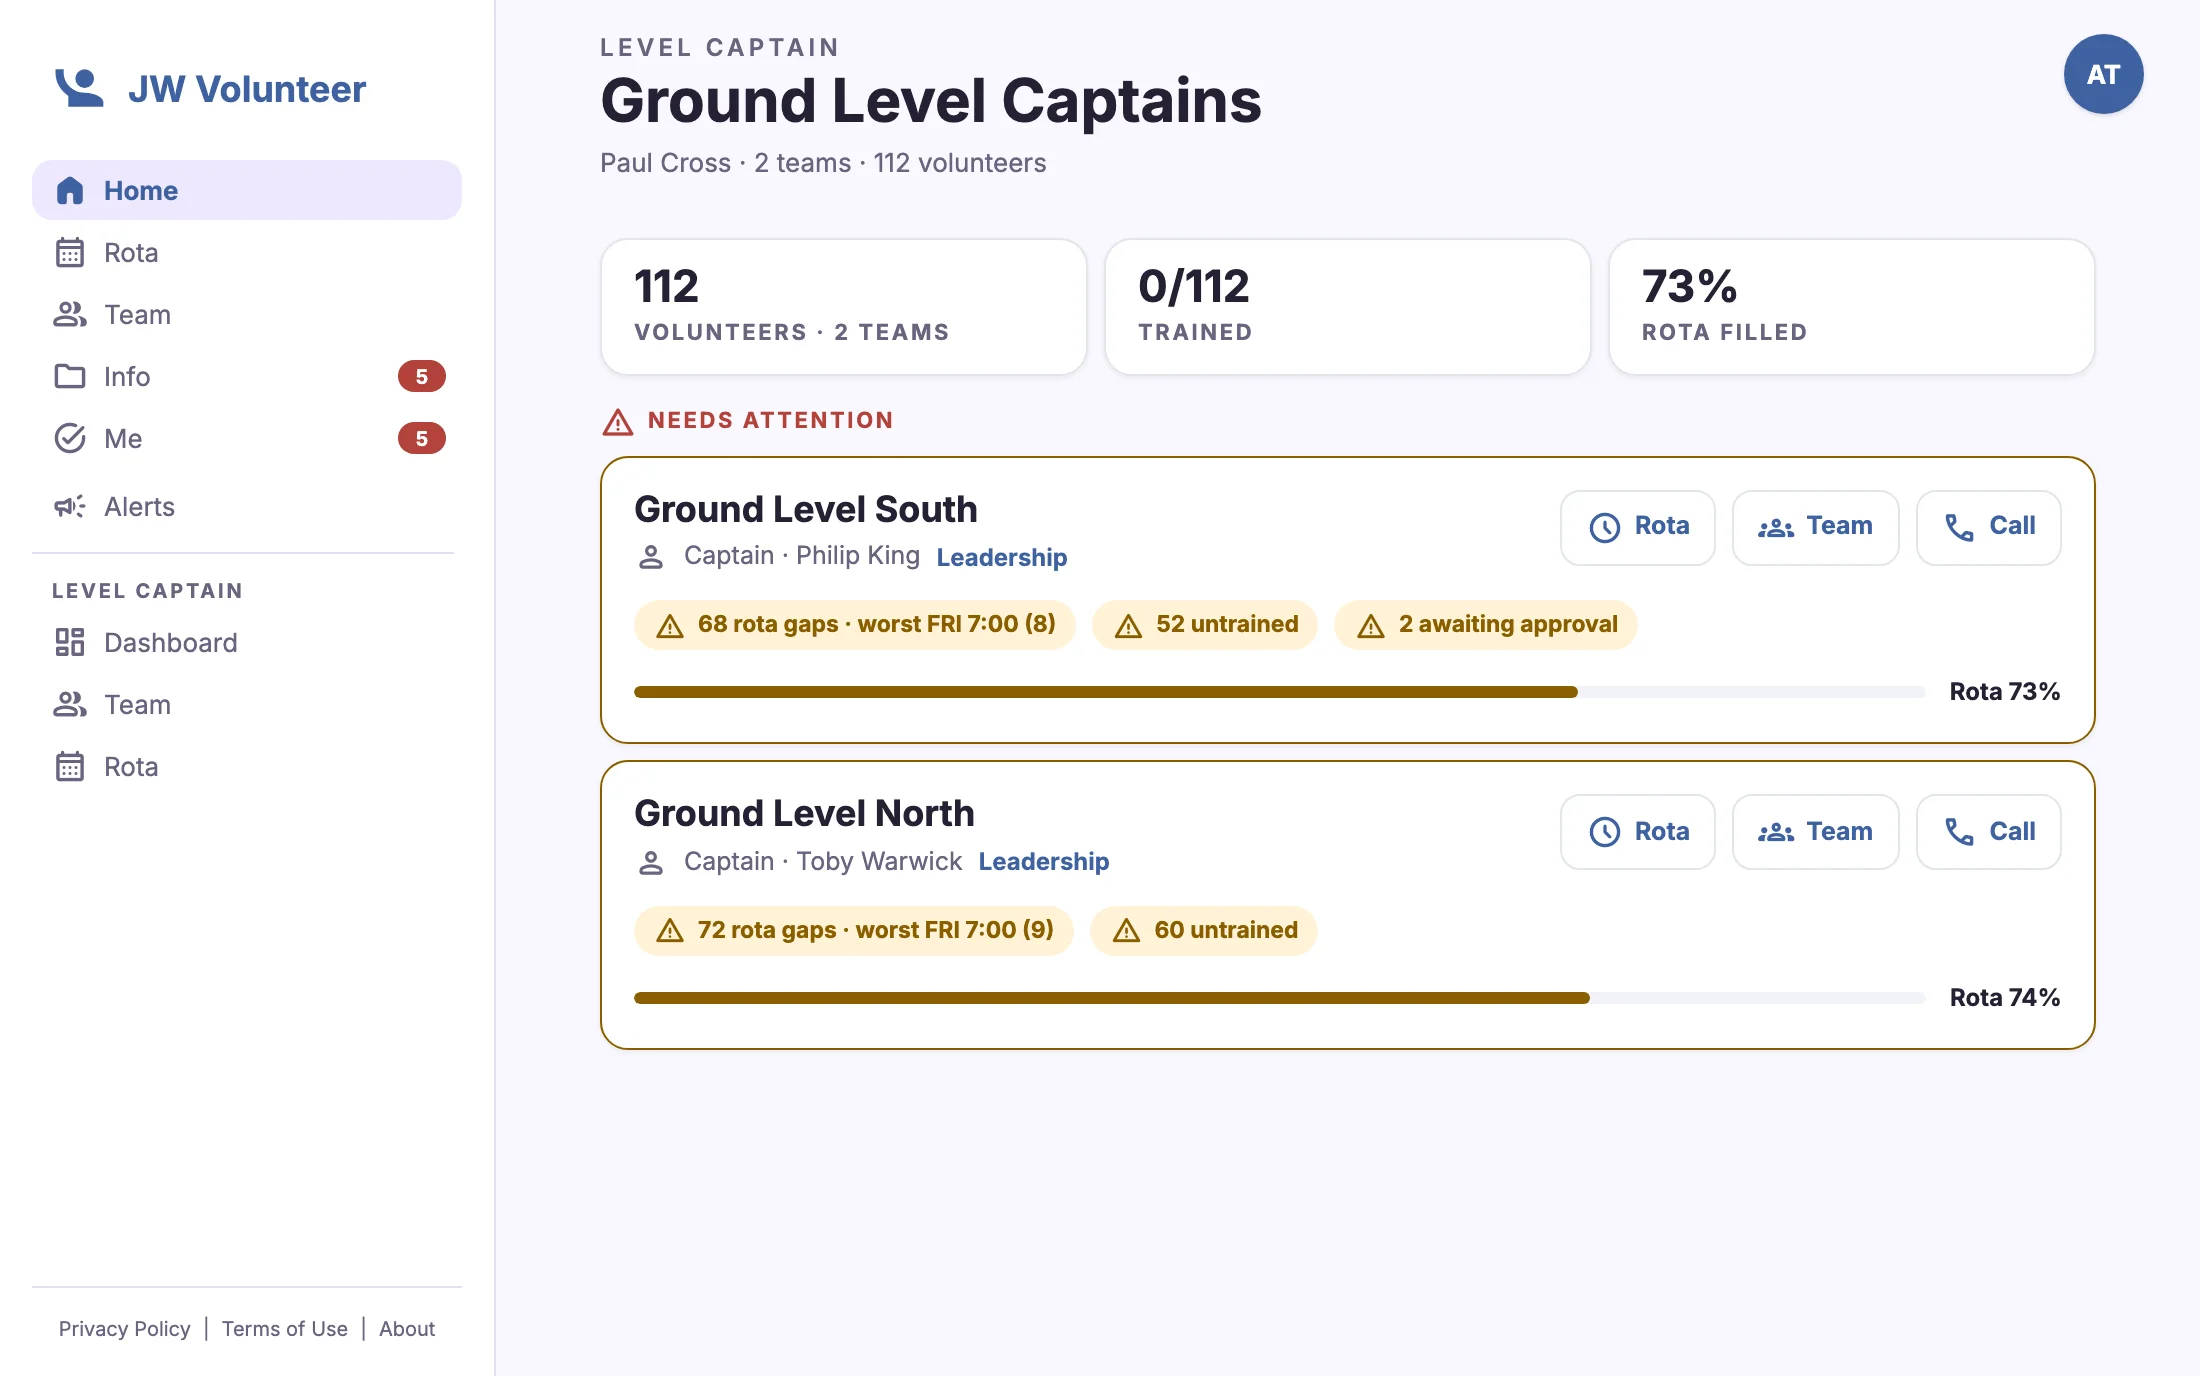This screenshot has height=1376, width=2200.
Task: Click the people icon beside upper Team
Action: (x=70, y=314)
